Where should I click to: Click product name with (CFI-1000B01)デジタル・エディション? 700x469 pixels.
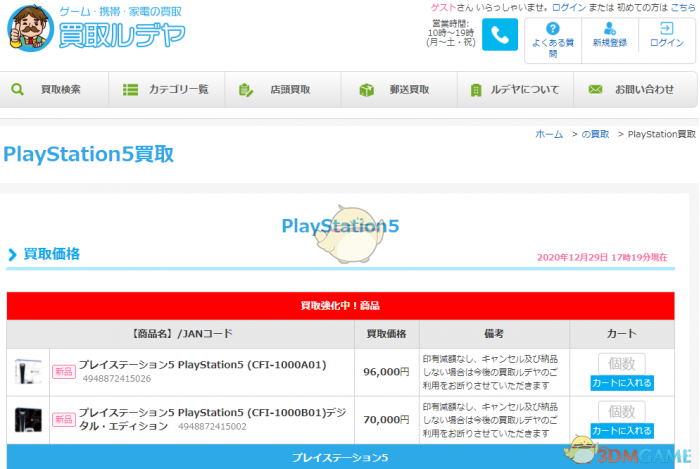(x=212, y=419)
